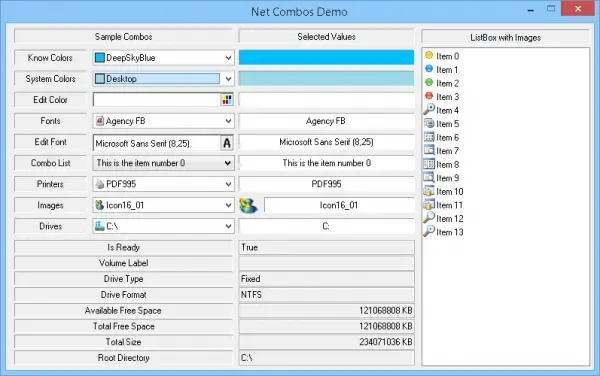This screenshot has width=600, height=376.
Task: Click the magnifier icon beside Item 4
Action: tap(429, 109)
